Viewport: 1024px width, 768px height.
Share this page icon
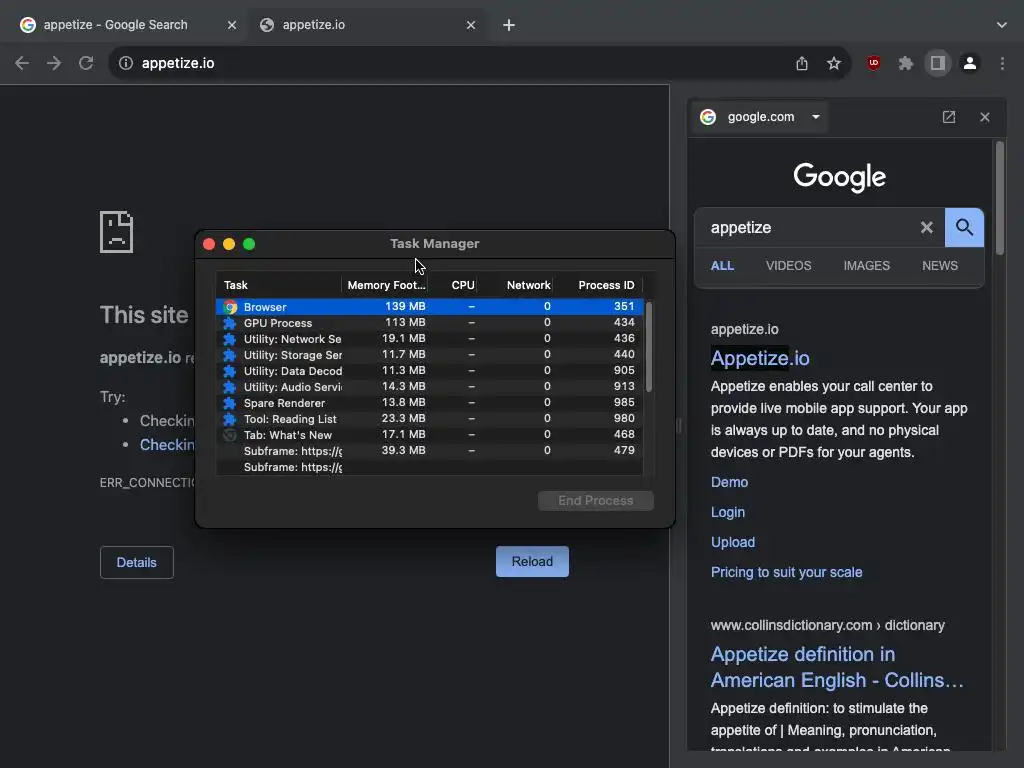point(801,63)
